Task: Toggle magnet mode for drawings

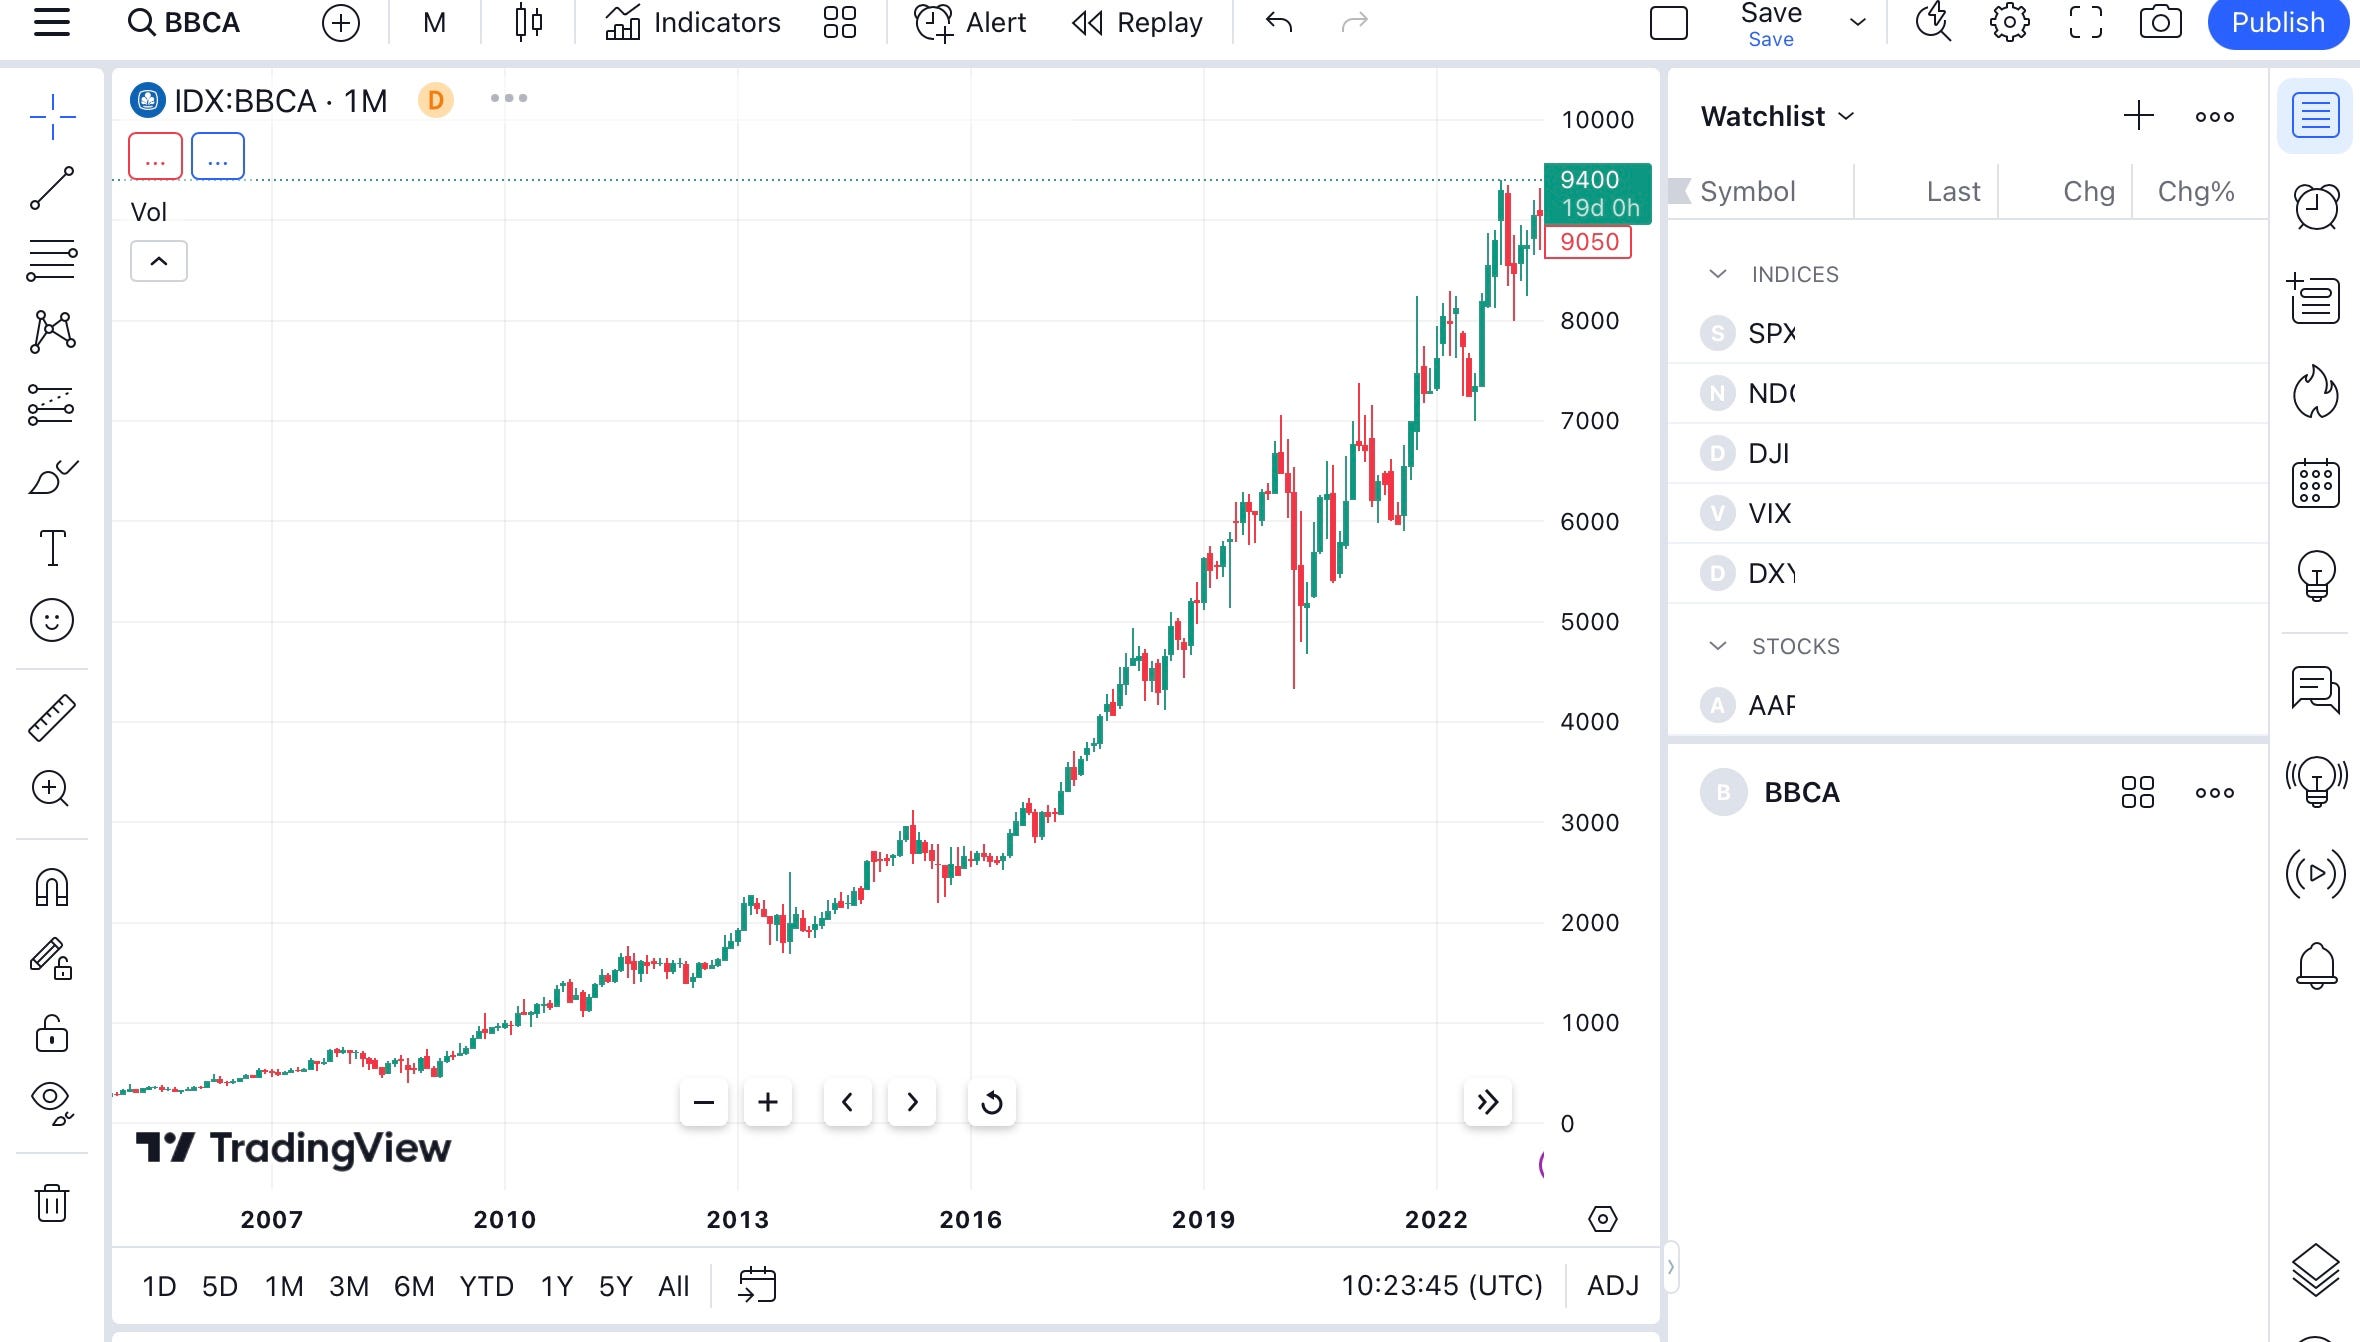Action: [x=52, y=887]
